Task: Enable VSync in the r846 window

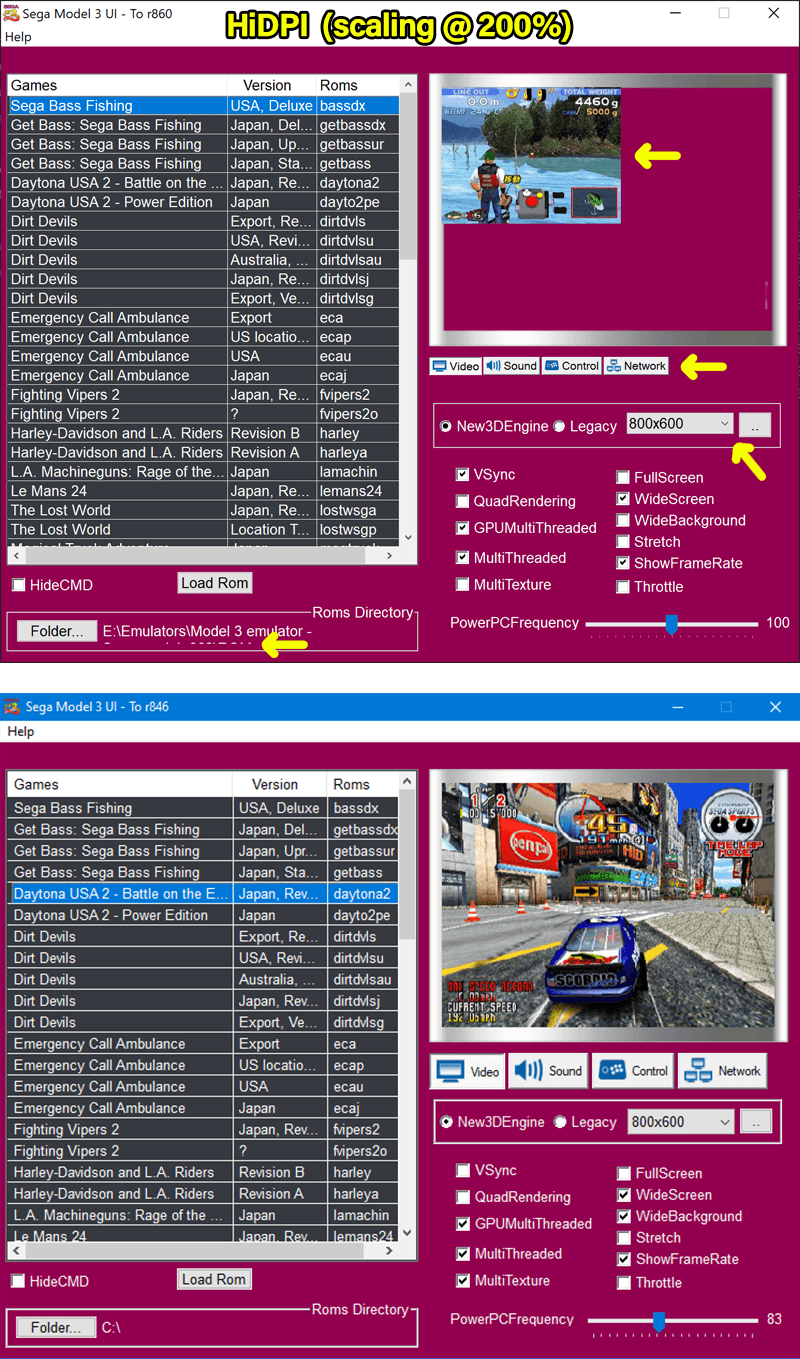Action: [463, 1170]
